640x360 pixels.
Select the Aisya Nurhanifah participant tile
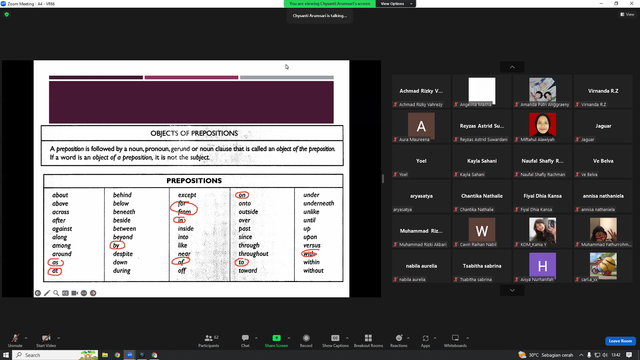click(x=542, y=266)
